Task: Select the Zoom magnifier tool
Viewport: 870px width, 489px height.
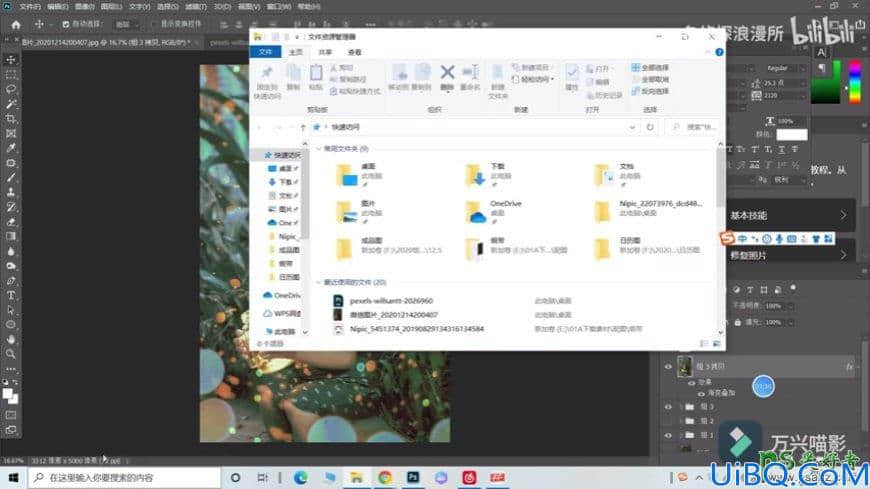Action: coord(11,354)
